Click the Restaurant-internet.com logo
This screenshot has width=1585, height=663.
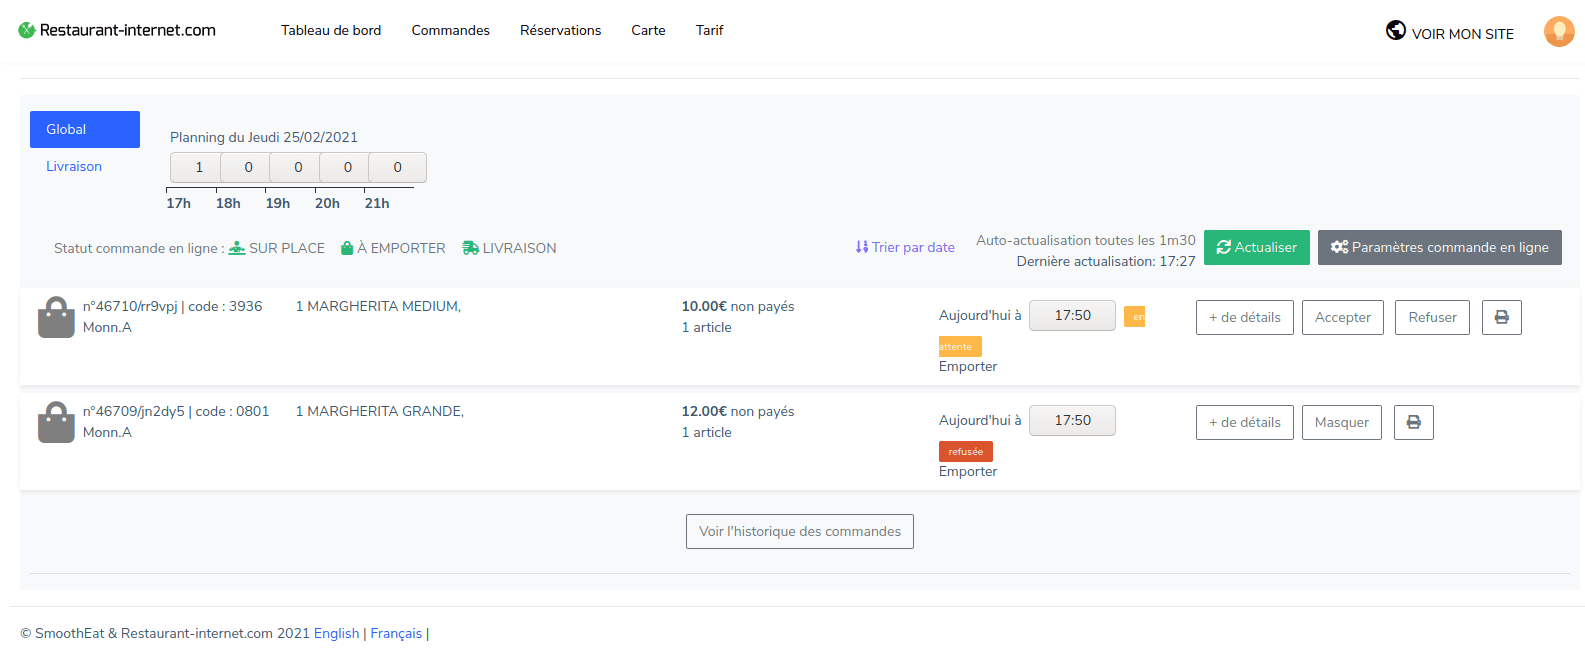(x=117, y=30)
